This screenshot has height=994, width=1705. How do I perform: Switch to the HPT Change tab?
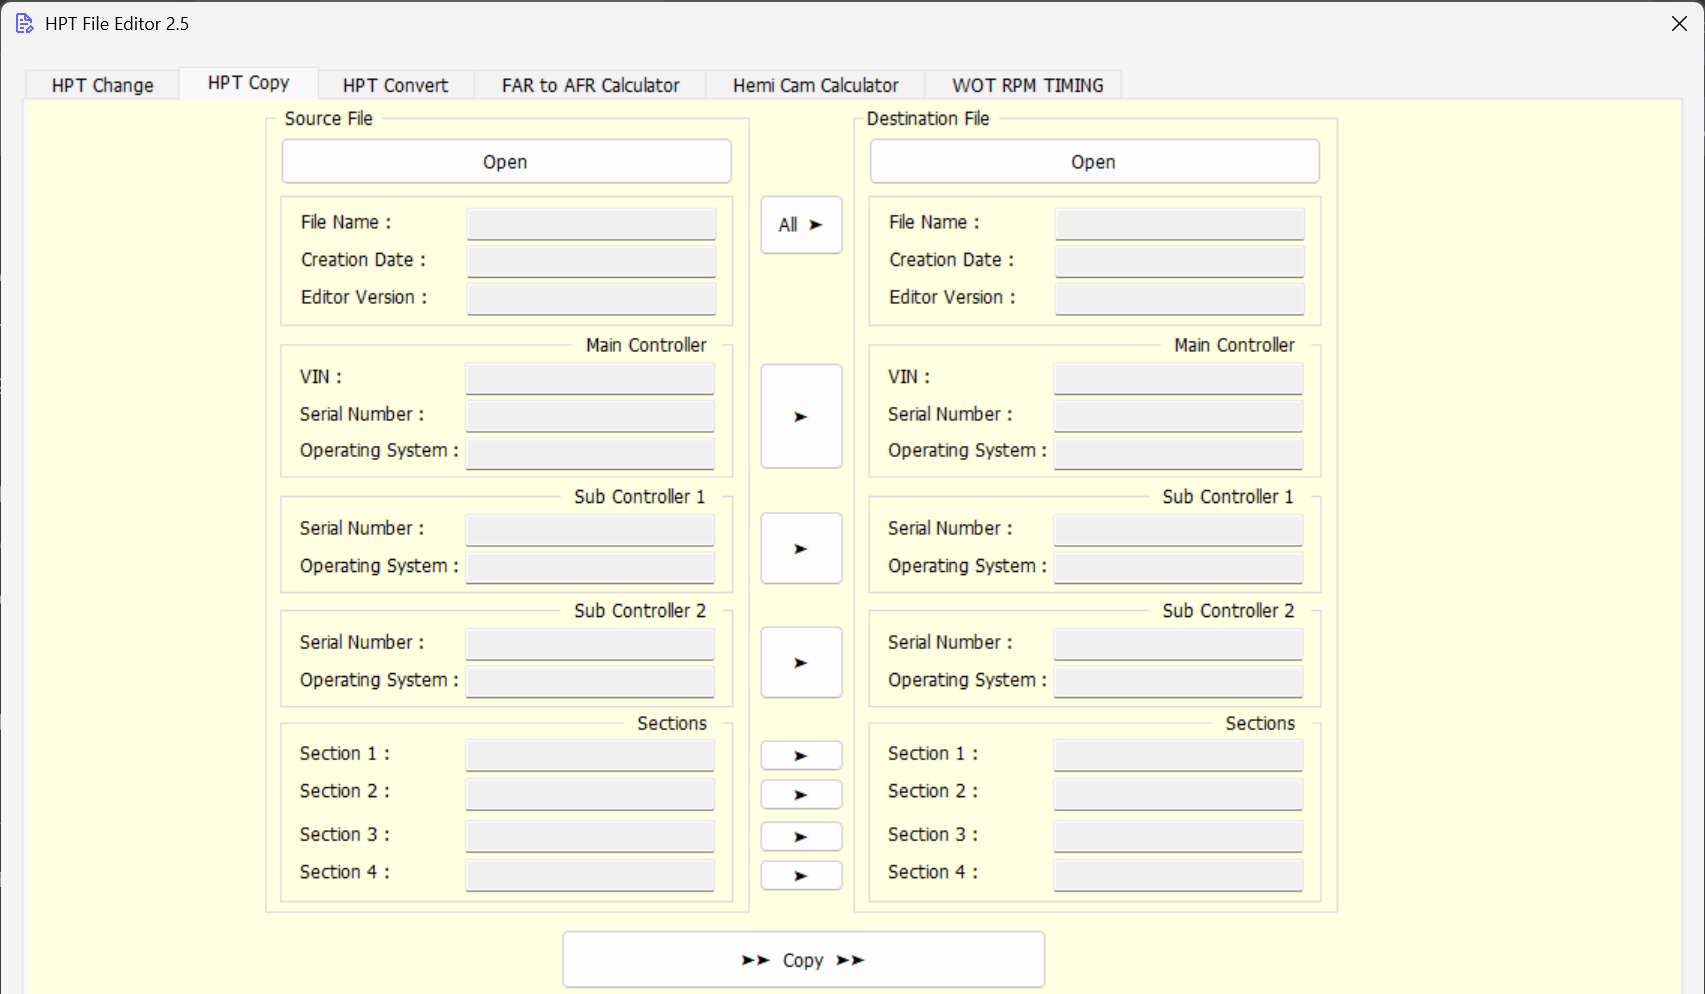coord(100,85)
